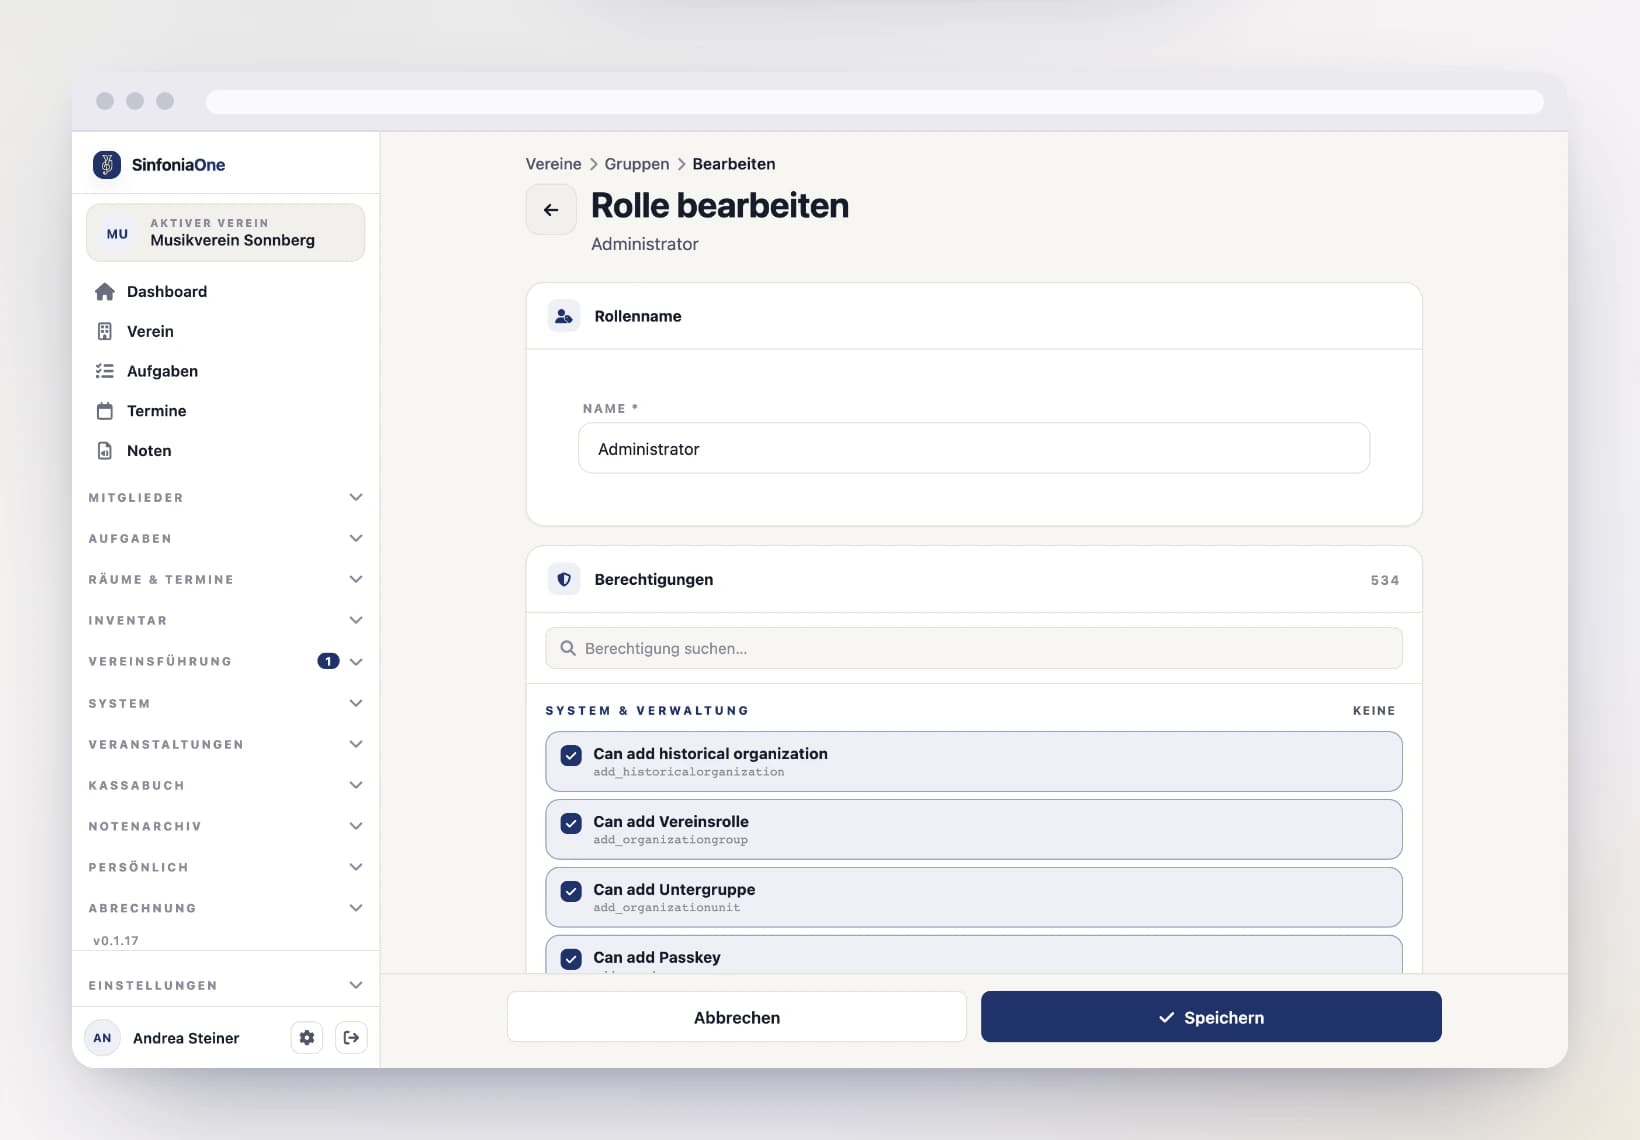Log out using the exit icon
Viewport: 1640px width, 1140px height.
click(351, 1038)
